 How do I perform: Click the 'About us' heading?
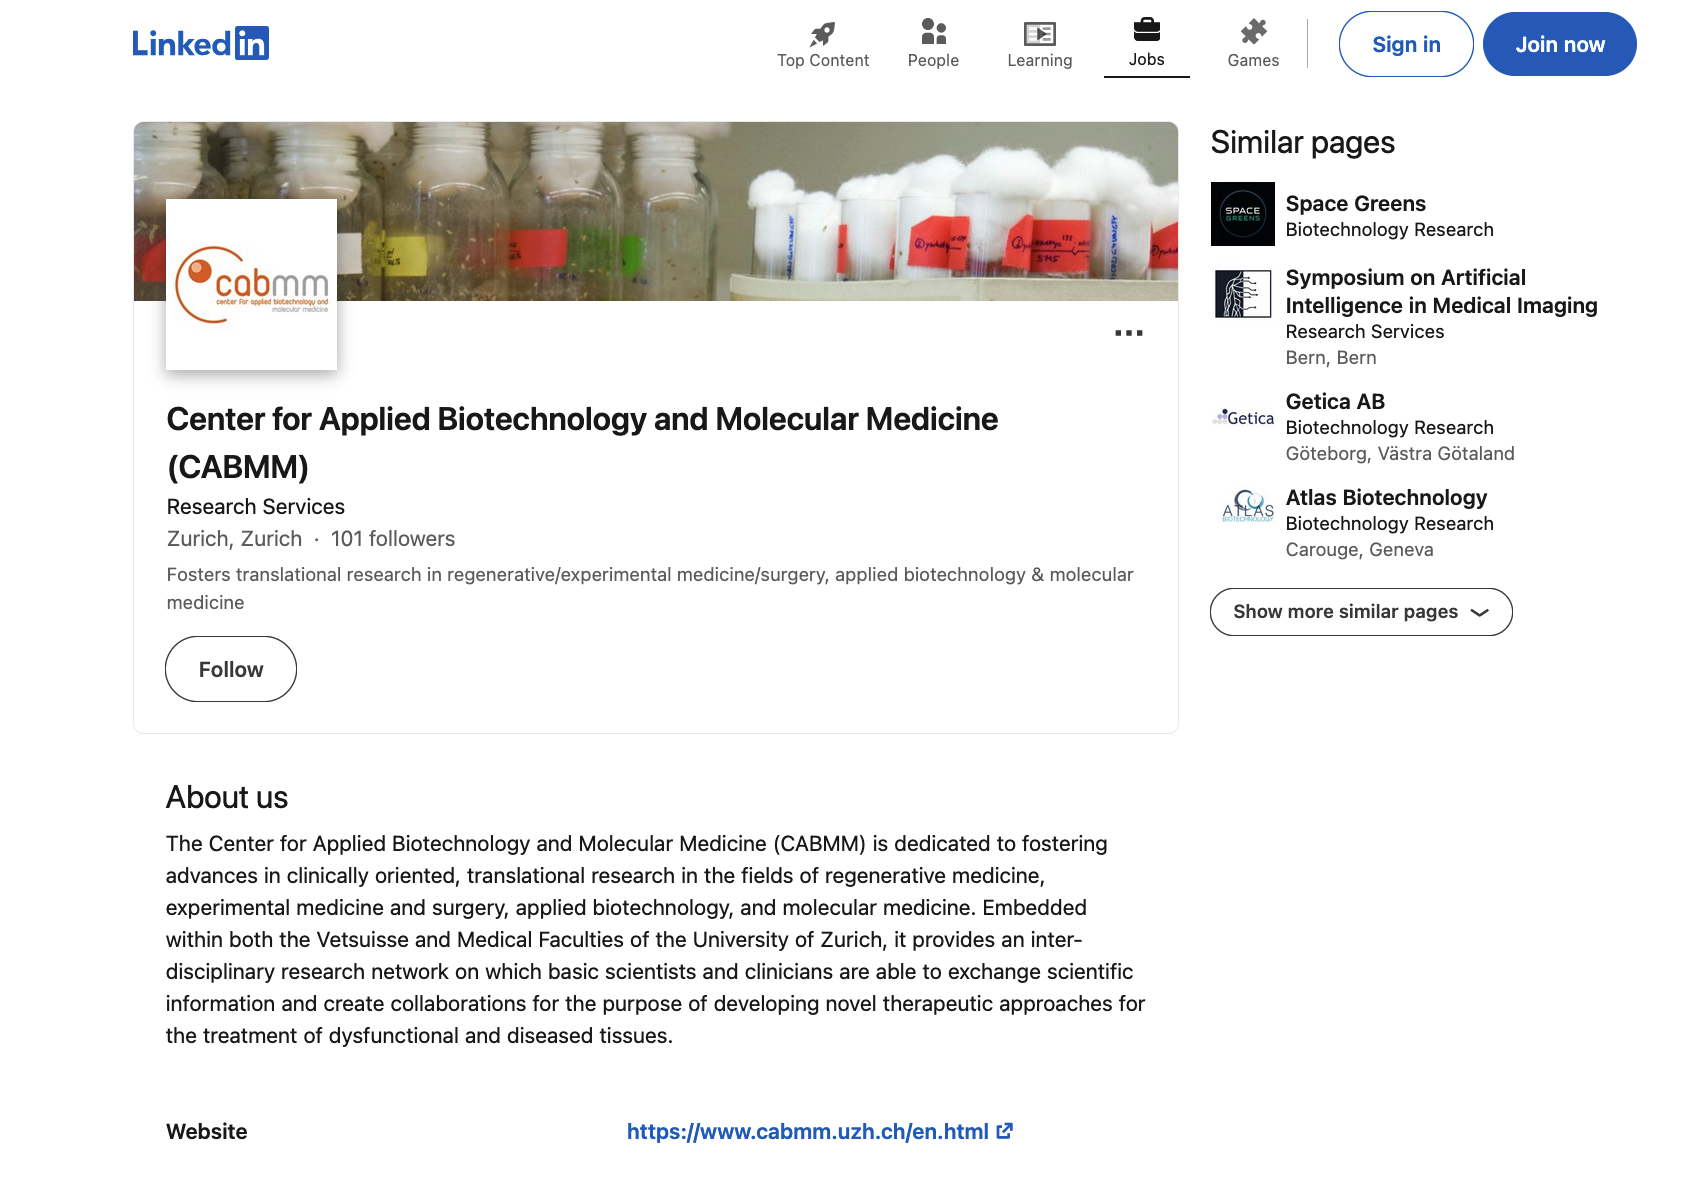(x=227, y=797)
